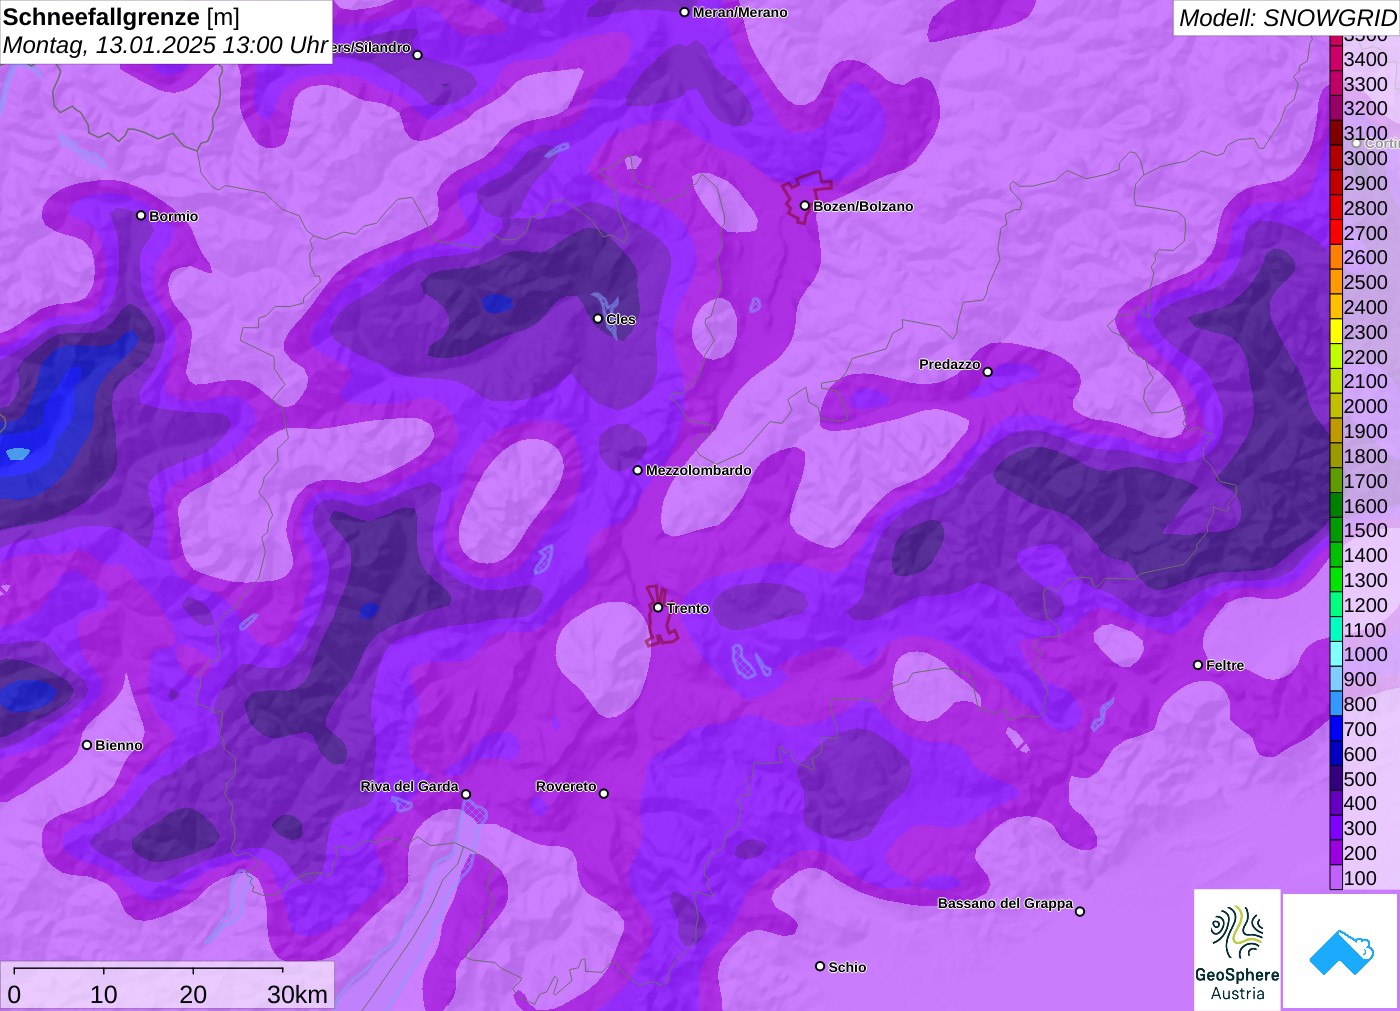Image resolution: width=1400 pixels, height=1011 pixels.
Task: Click the Trento label text
Action: [x=688, y=608]
